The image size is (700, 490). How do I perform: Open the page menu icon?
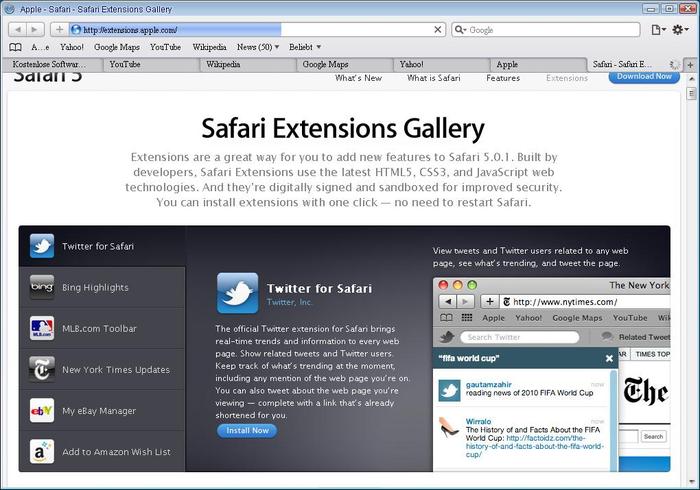click(658, 30)
